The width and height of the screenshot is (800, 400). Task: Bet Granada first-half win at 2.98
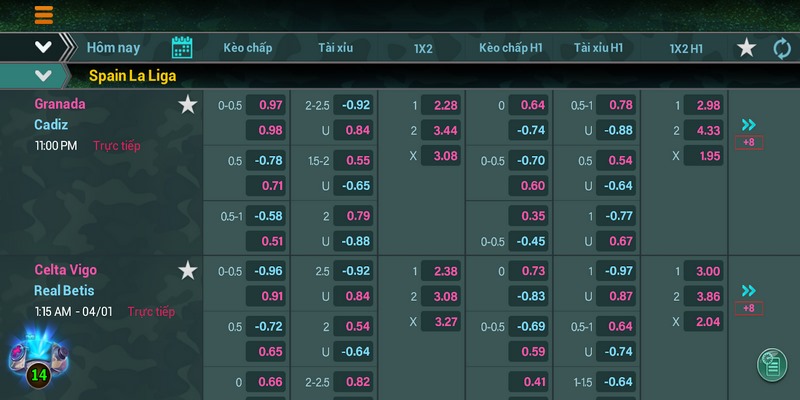[x=704, y=105]
